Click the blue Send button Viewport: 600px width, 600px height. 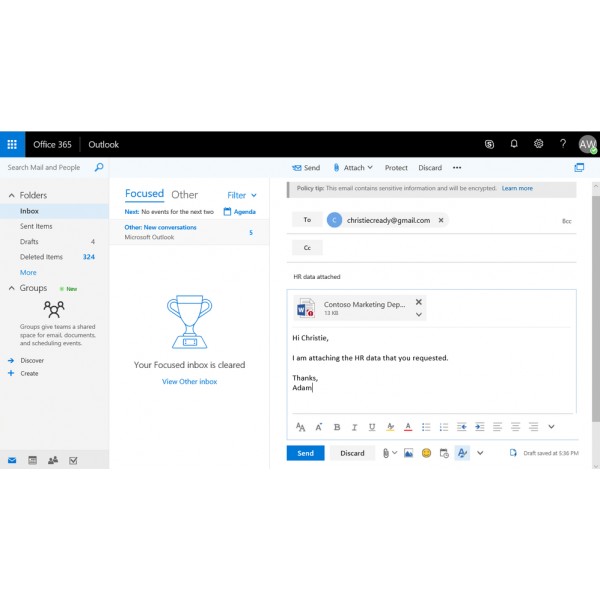coord(305,453)
